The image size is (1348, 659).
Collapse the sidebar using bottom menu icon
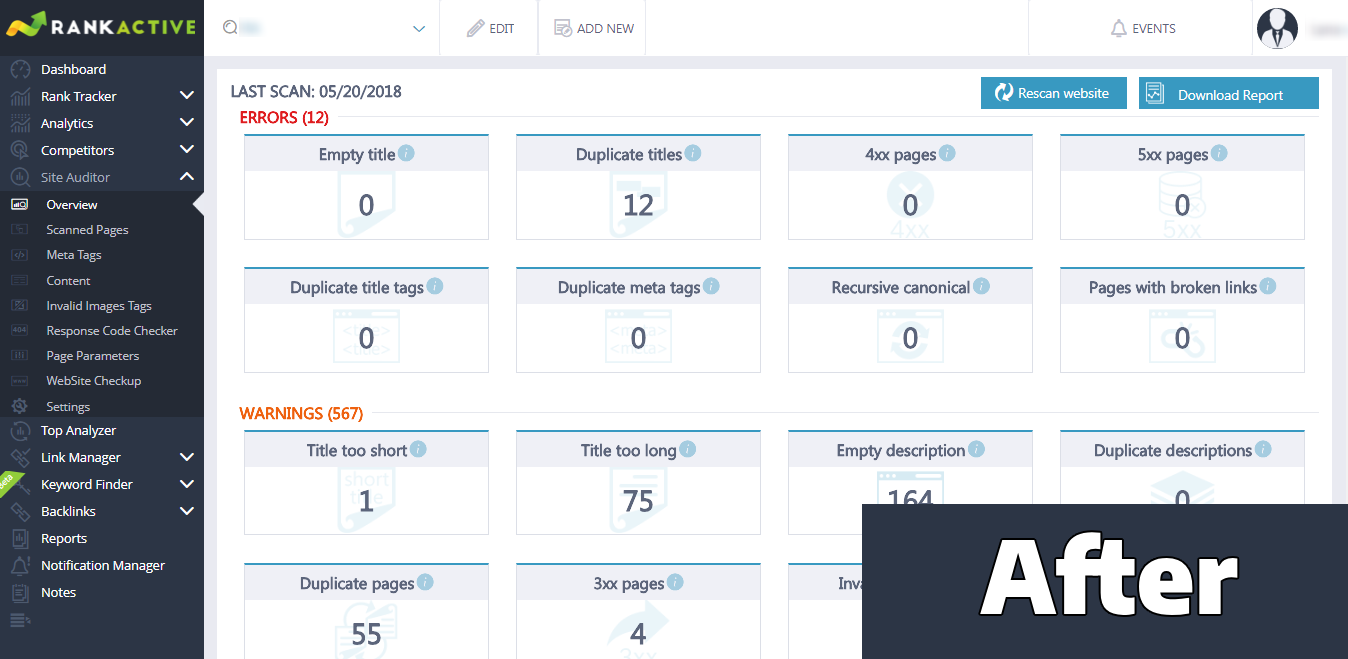click(x=20, y=621)
